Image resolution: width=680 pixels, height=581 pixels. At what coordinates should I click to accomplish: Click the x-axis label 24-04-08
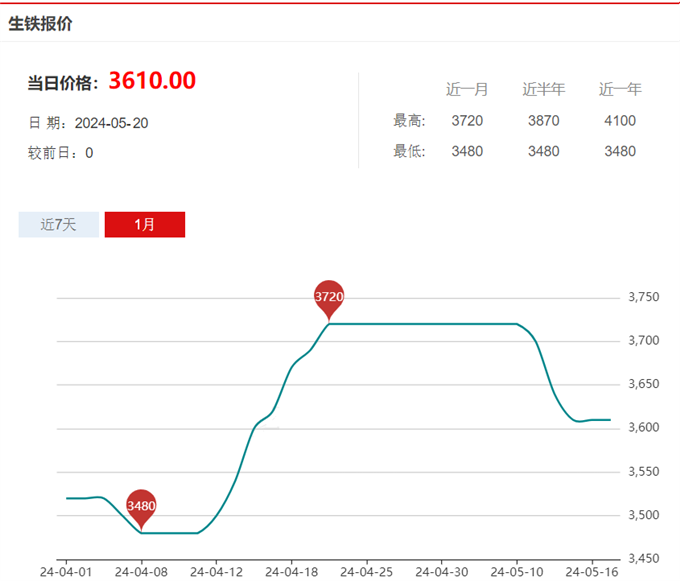141,572
